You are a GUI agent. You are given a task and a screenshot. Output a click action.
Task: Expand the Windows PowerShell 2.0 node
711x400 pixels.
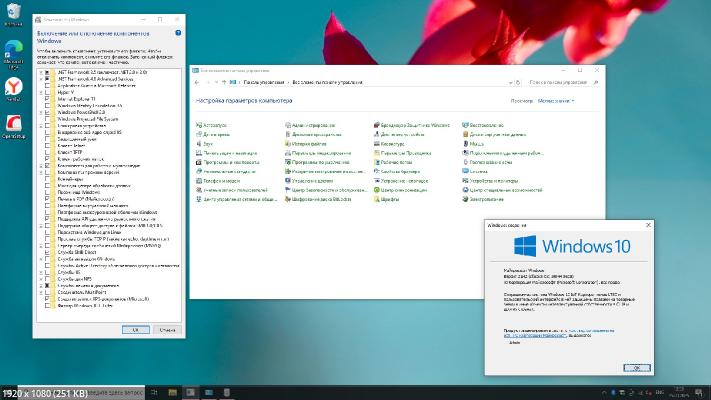coord(41,112)
